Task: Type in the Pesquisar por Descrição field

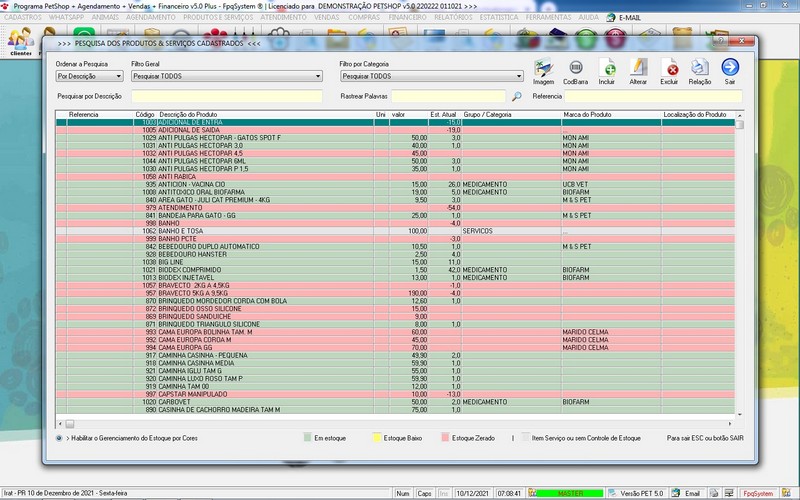Action: click(x=225, y=97)
